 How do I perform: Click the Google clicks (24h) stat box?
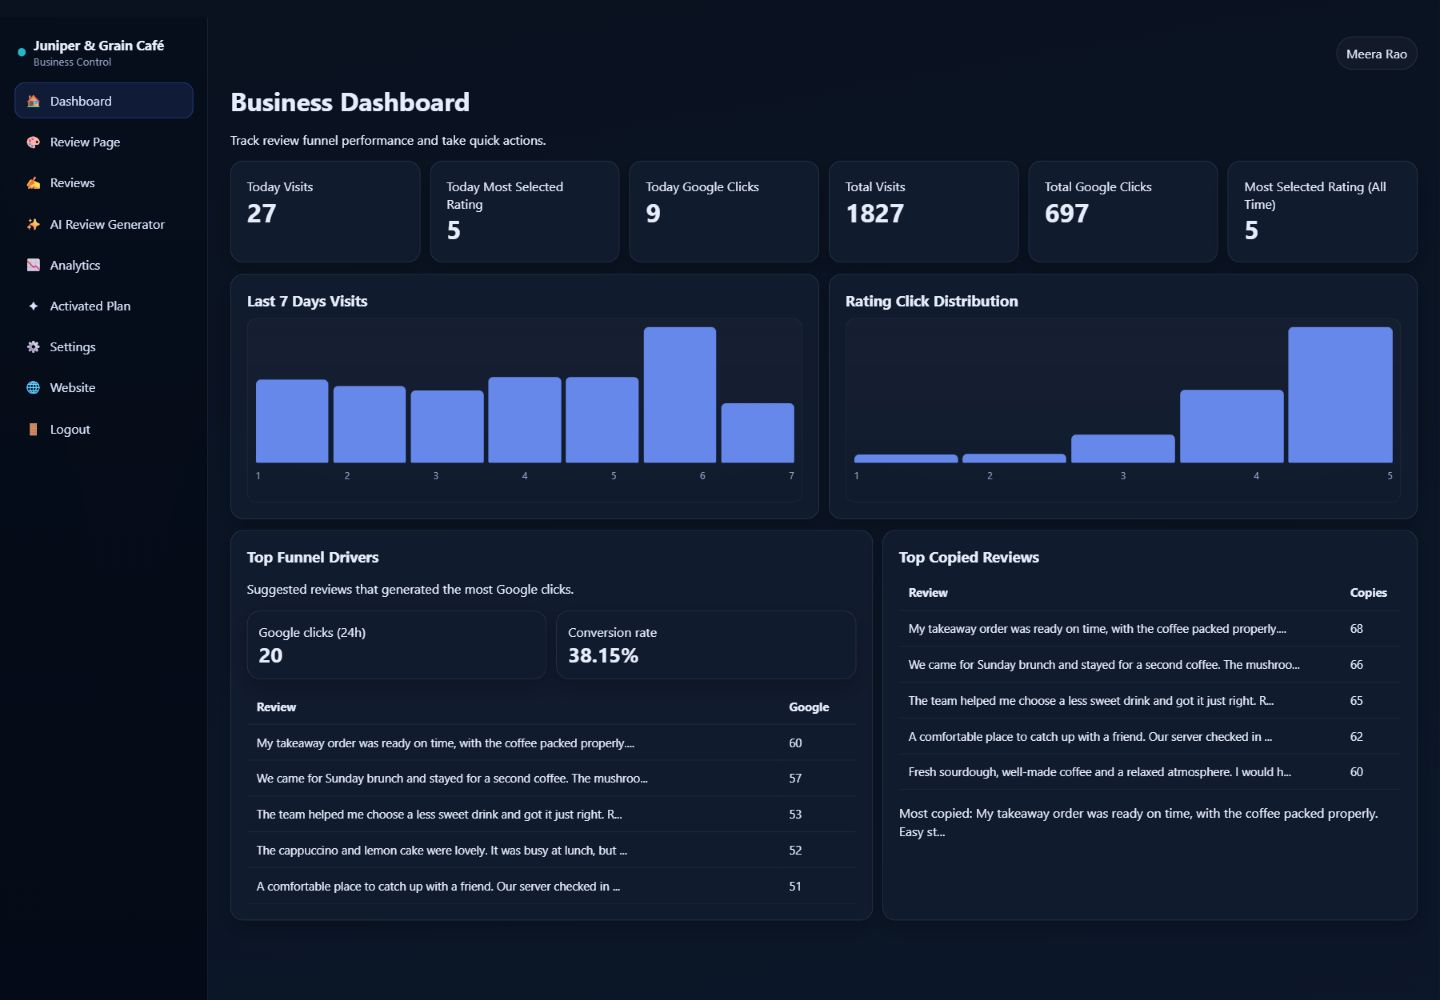(396, 645)
